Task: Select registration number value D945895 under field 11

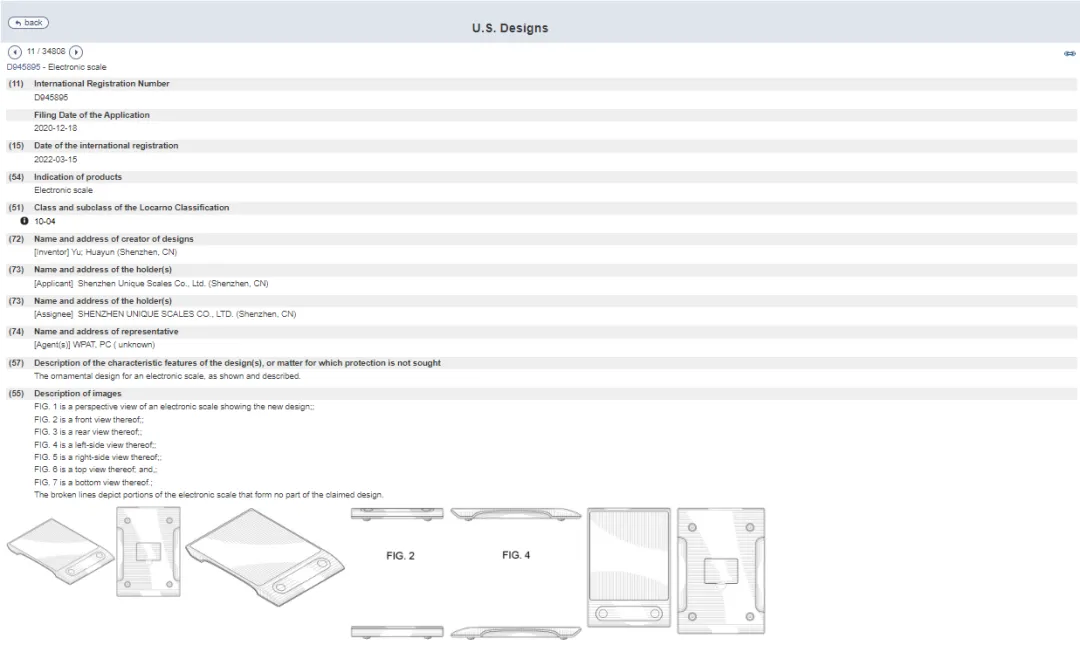Action: pos(51,98)
